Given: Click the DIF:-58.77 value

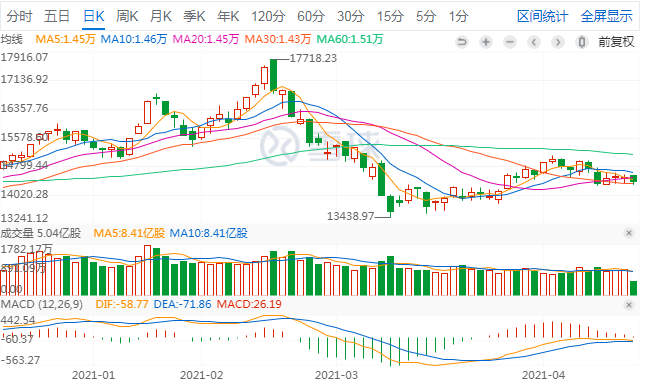Looking at the screenshot, I should coord(122,304).
